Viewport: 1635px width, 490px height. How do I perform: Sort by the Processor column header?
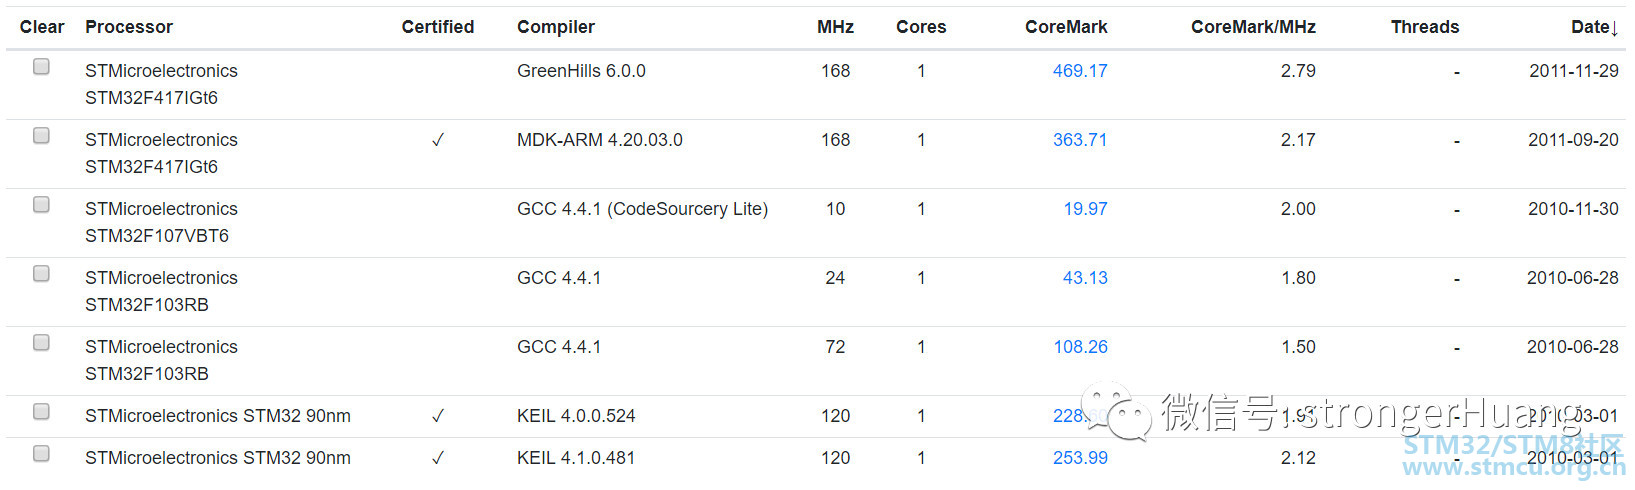click(x=129, y=27)
